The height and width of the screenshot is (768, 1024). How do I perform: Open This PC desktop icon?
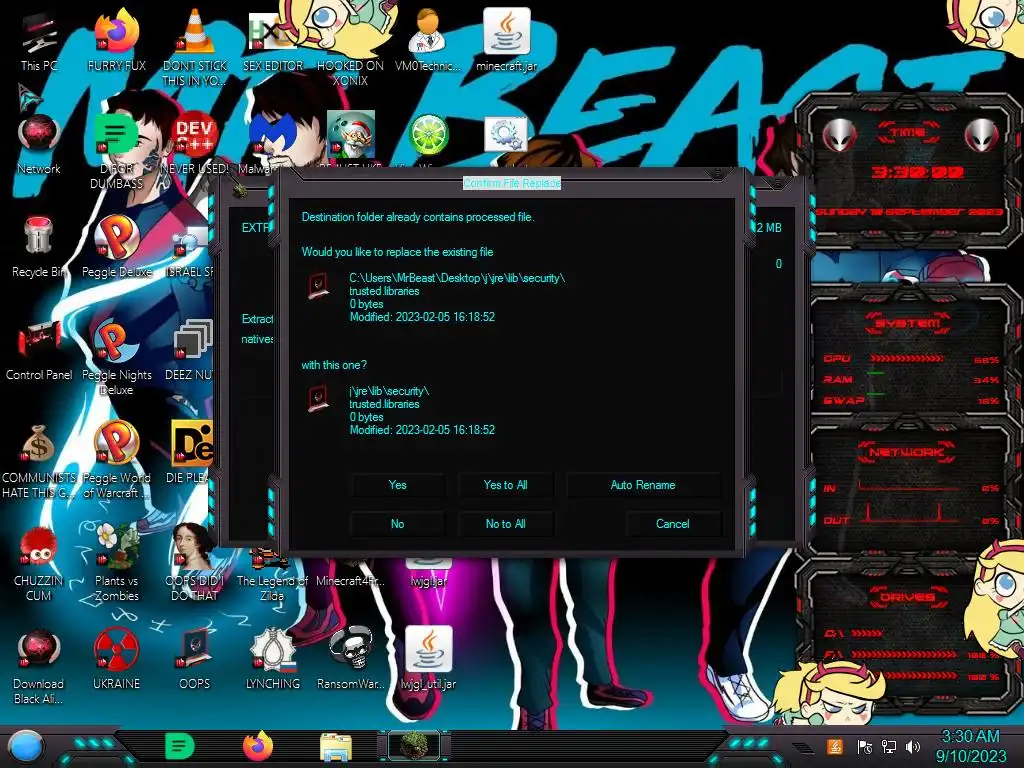(x=39, y=42)
